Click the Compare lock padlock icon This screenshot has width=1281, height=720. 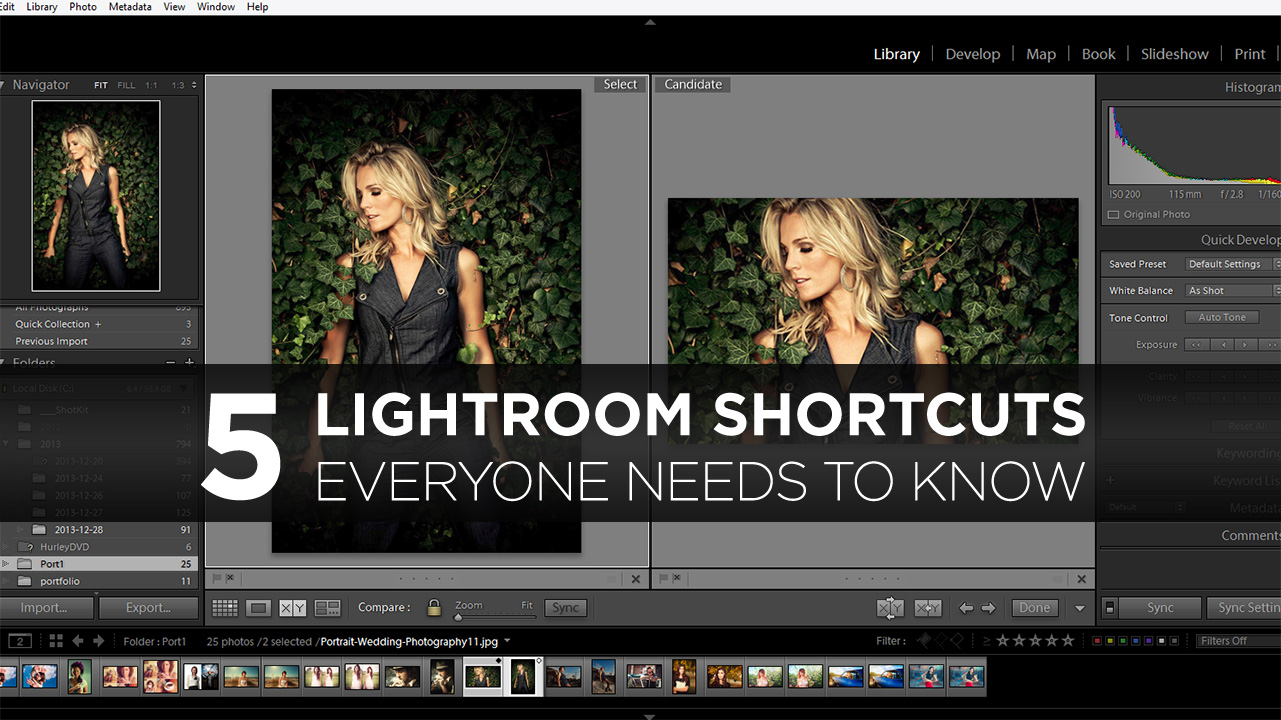[434, 607]
